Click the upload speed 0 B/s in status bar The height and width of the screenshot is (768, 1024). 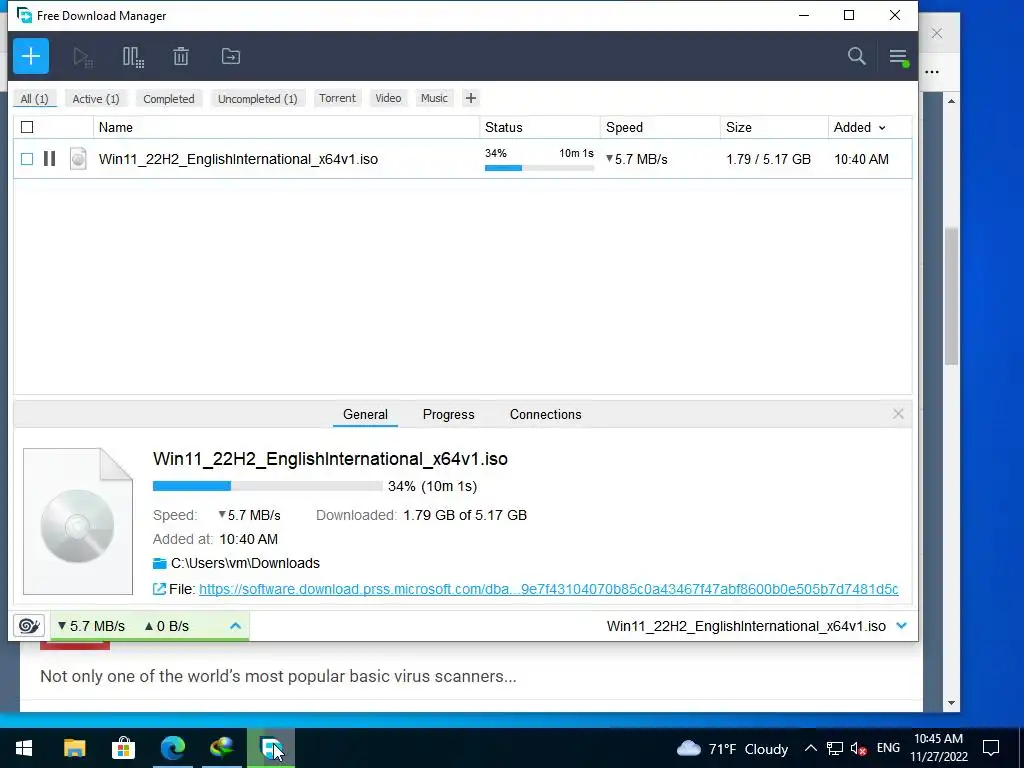click(x=167, y=626)
